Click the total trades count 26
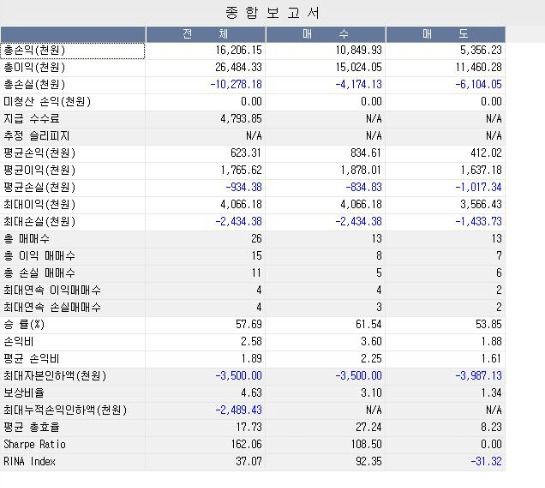This screenshot has width=545, height=488. pyautogui.click(x=257, y=238)
